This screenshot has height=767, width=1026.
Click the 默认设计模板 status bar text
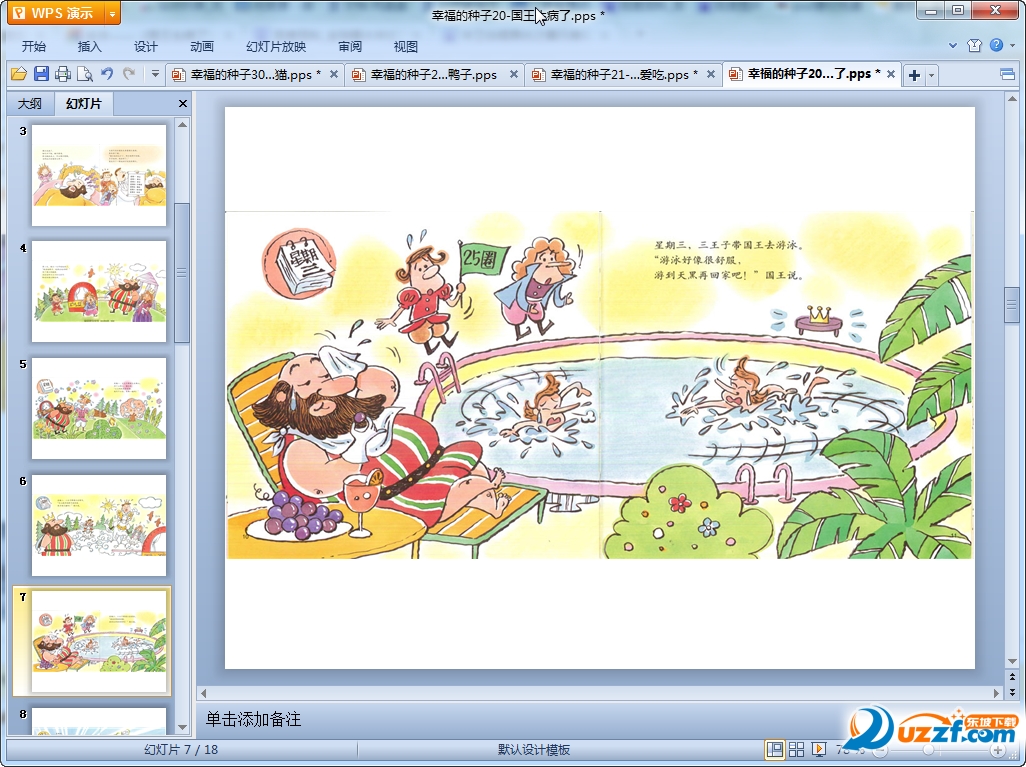tap(534, 749)
